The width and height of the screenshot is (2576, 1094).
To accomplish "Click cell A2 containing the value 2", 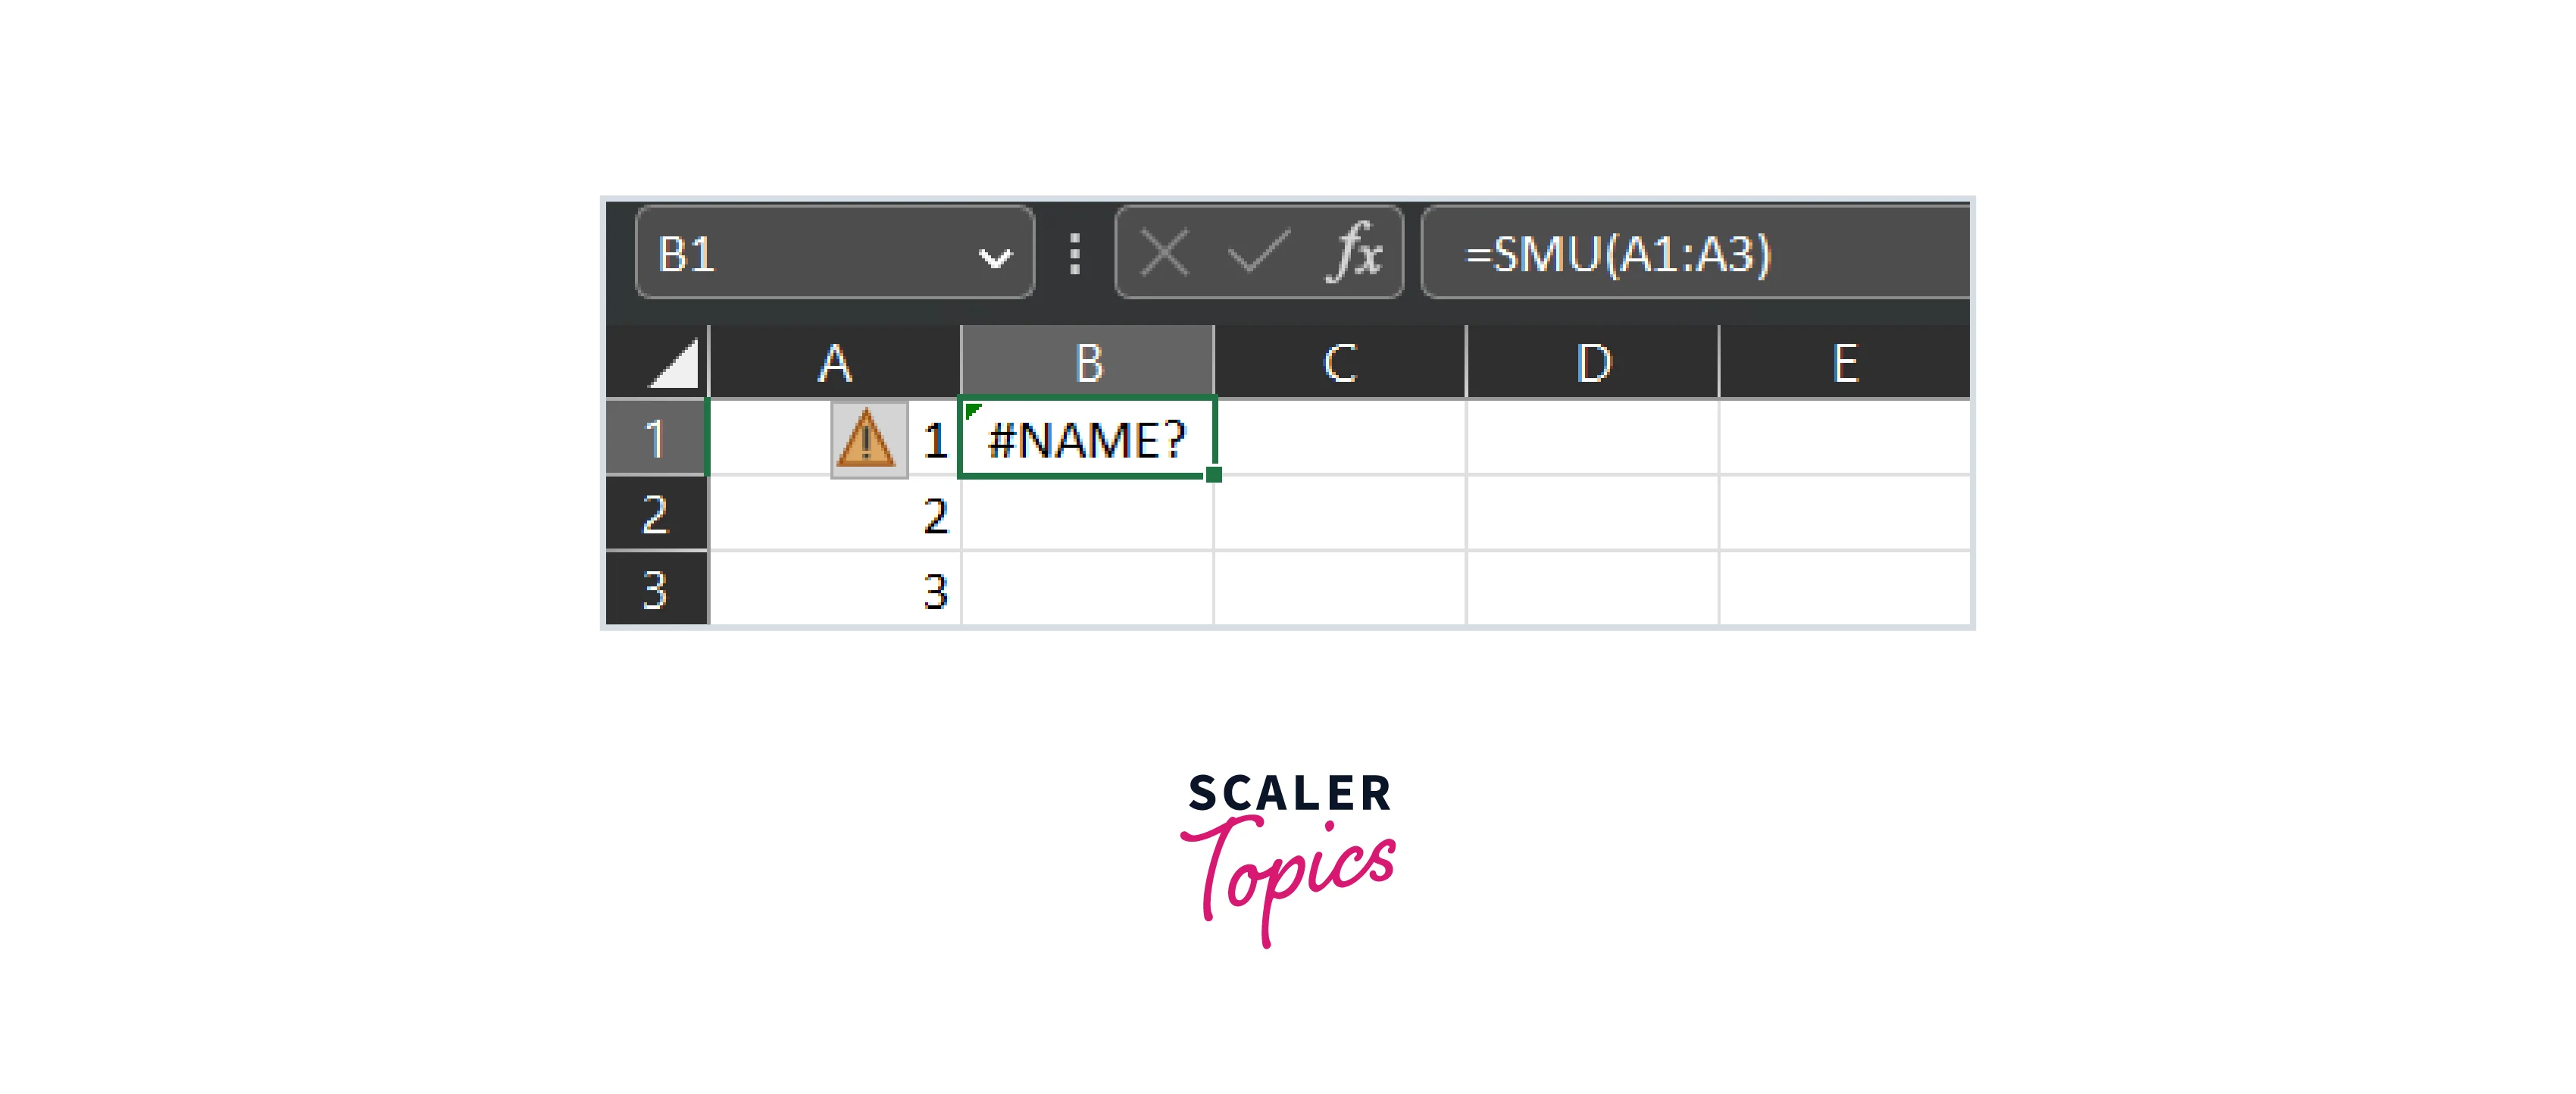I will pyautogui.click(x=835, y=514).
